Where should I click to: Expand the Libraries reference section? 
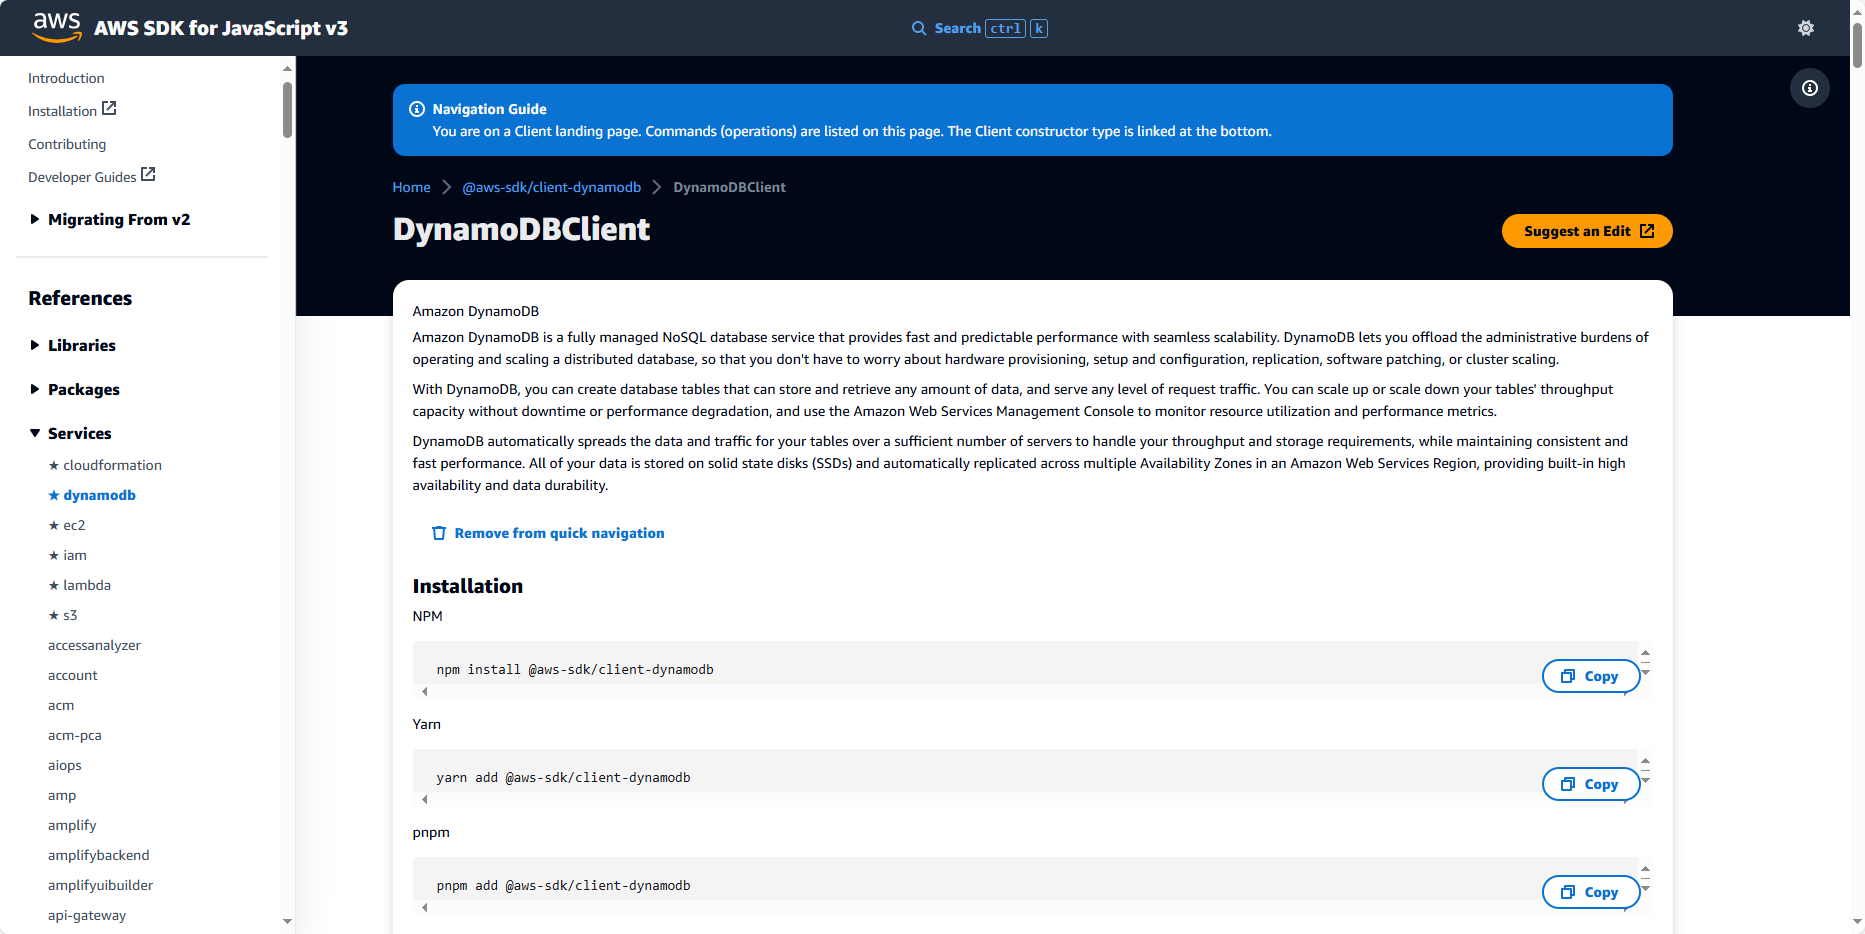[35, 345]
